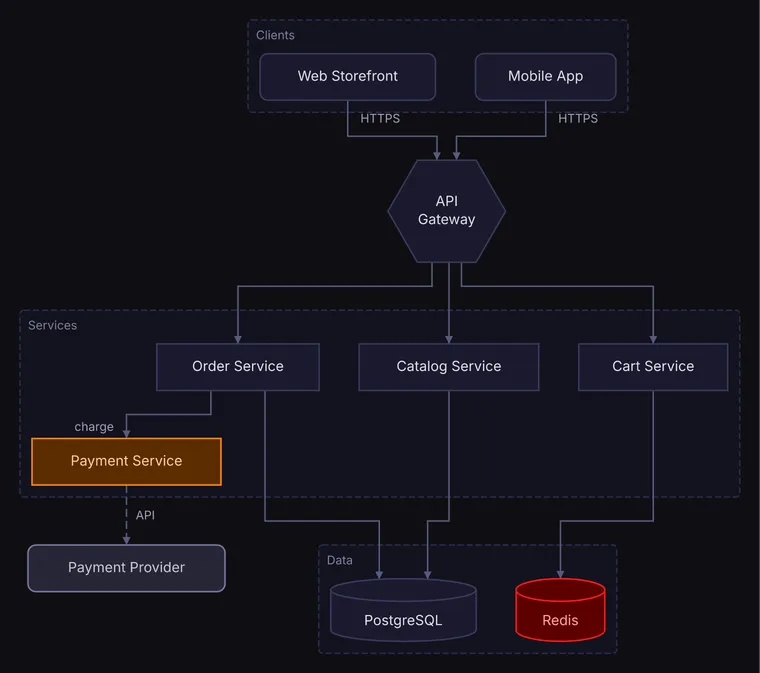The width and height of the screenshot is (760, 673).
Task: Click the charge edge label
Action: 94,427
